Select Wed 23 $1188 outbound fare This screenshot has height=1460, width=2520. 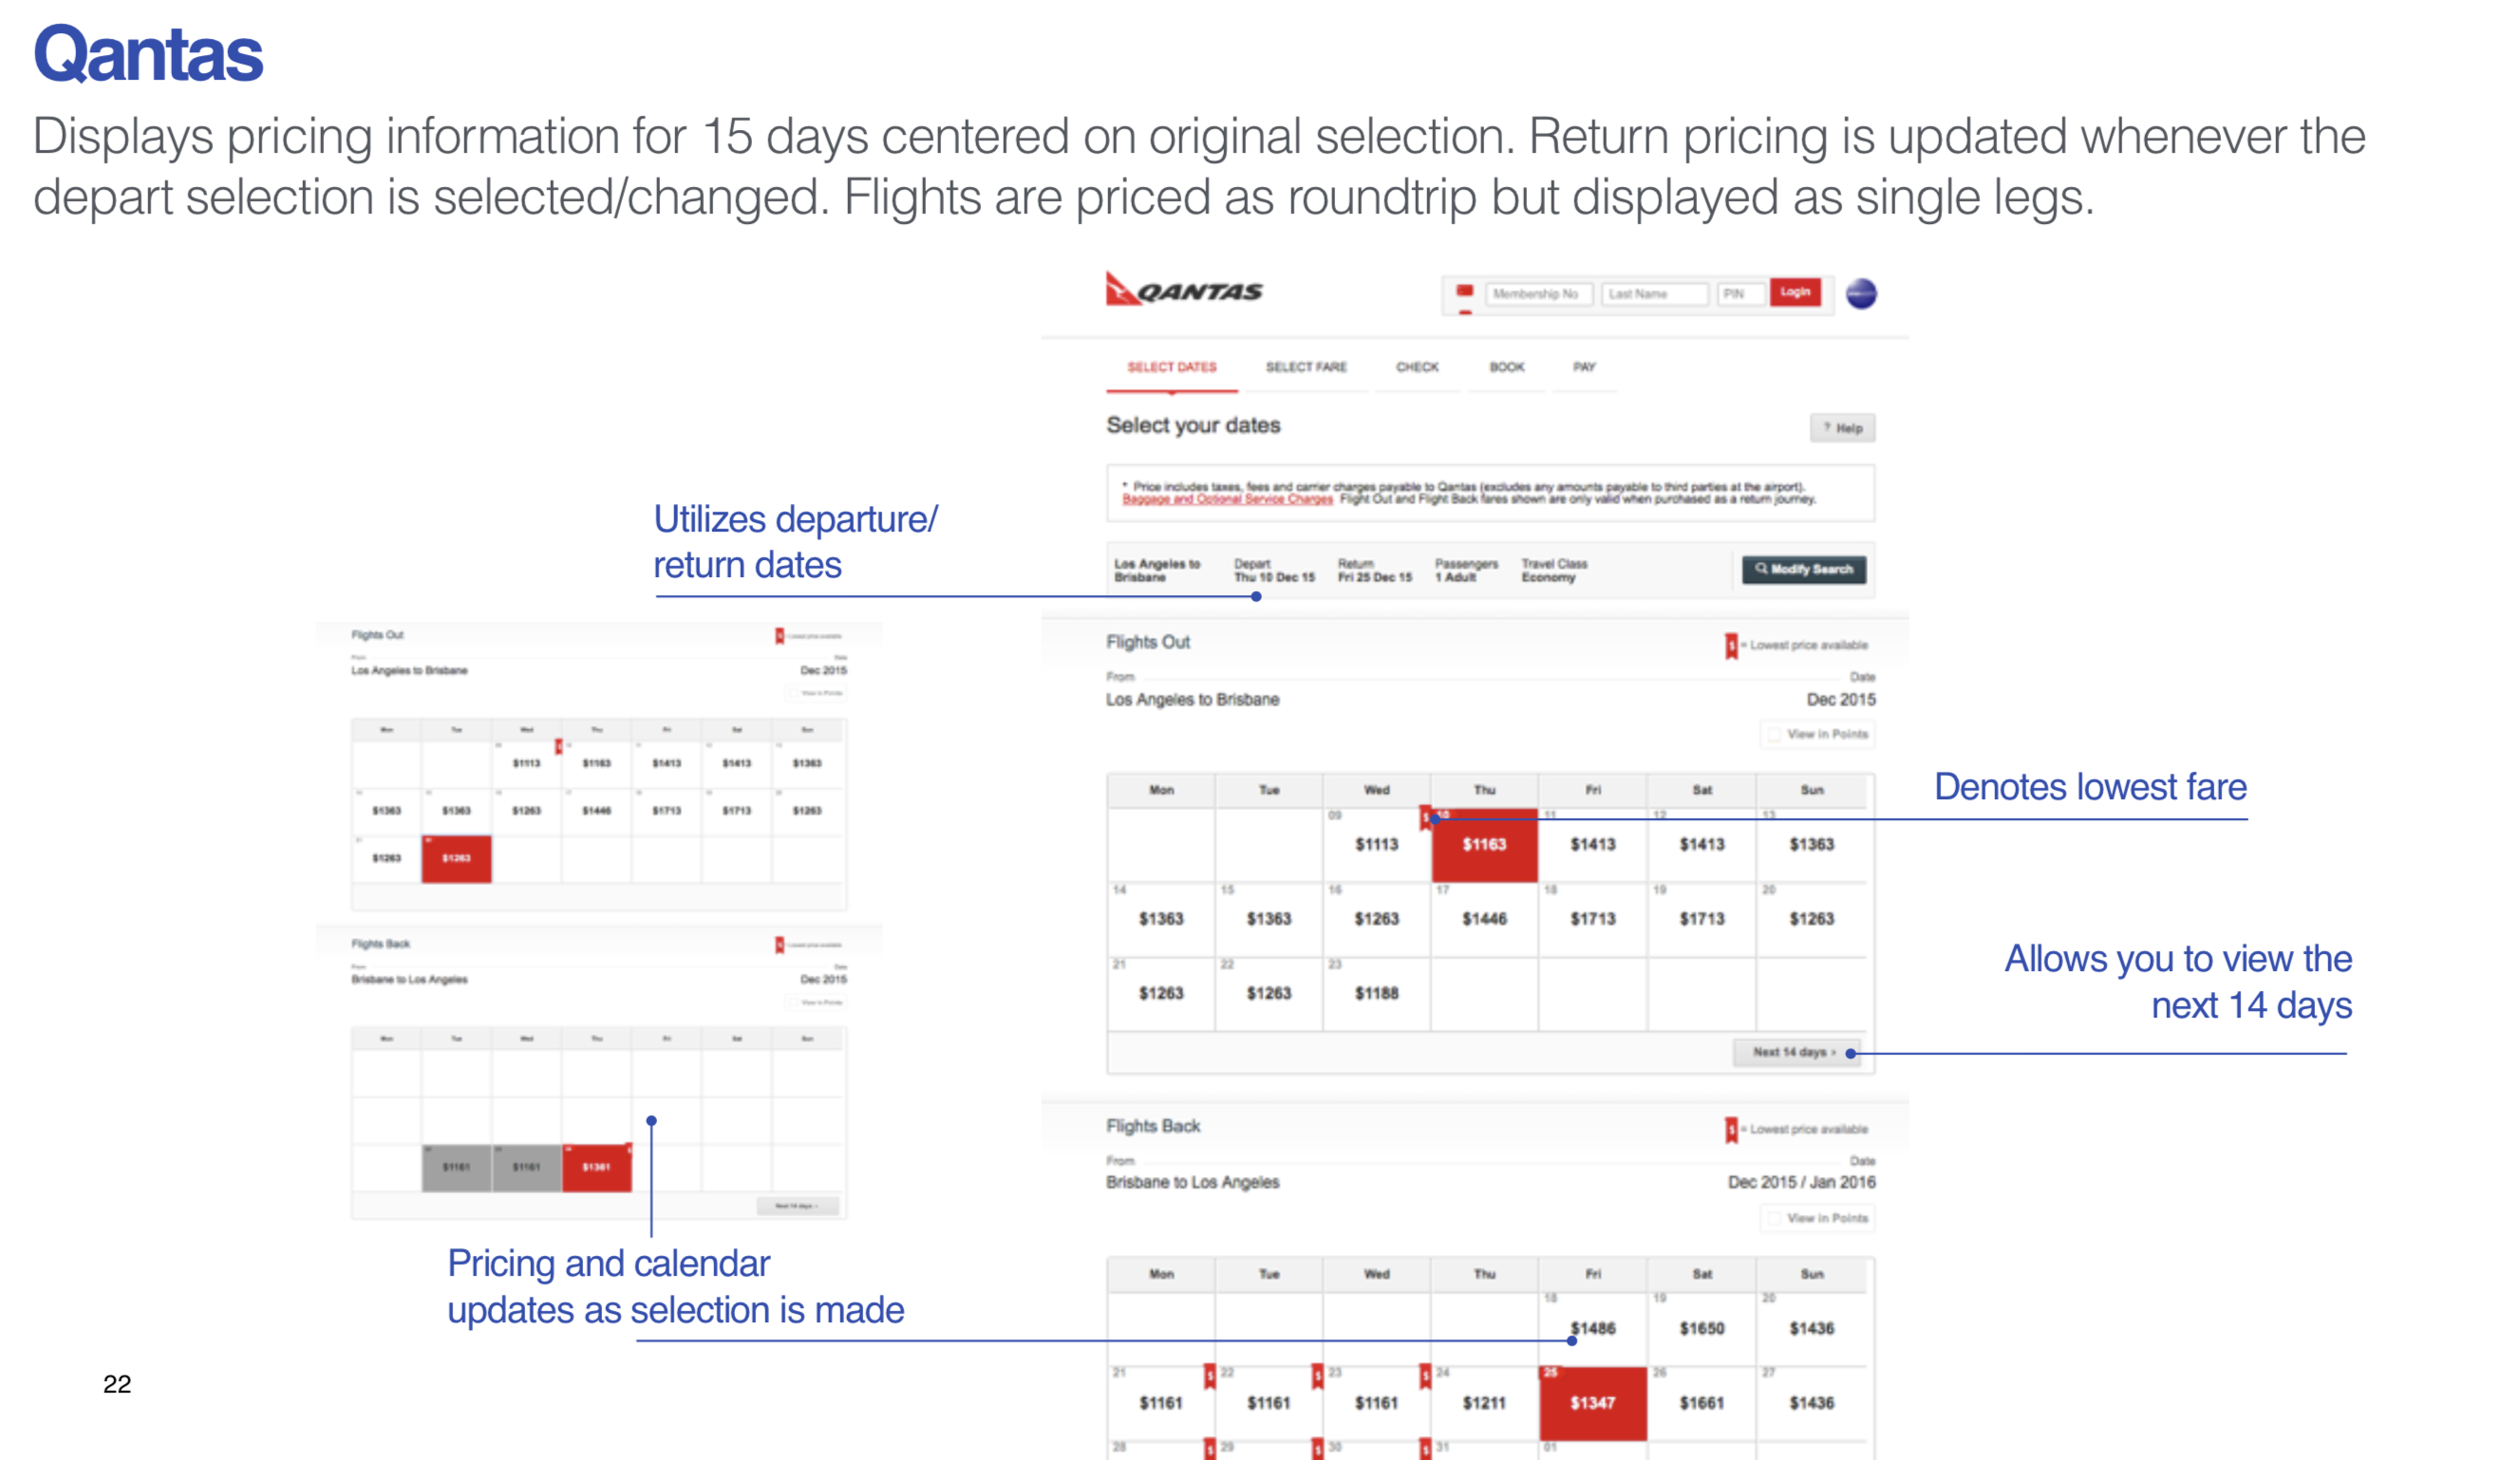(1376, 994)
